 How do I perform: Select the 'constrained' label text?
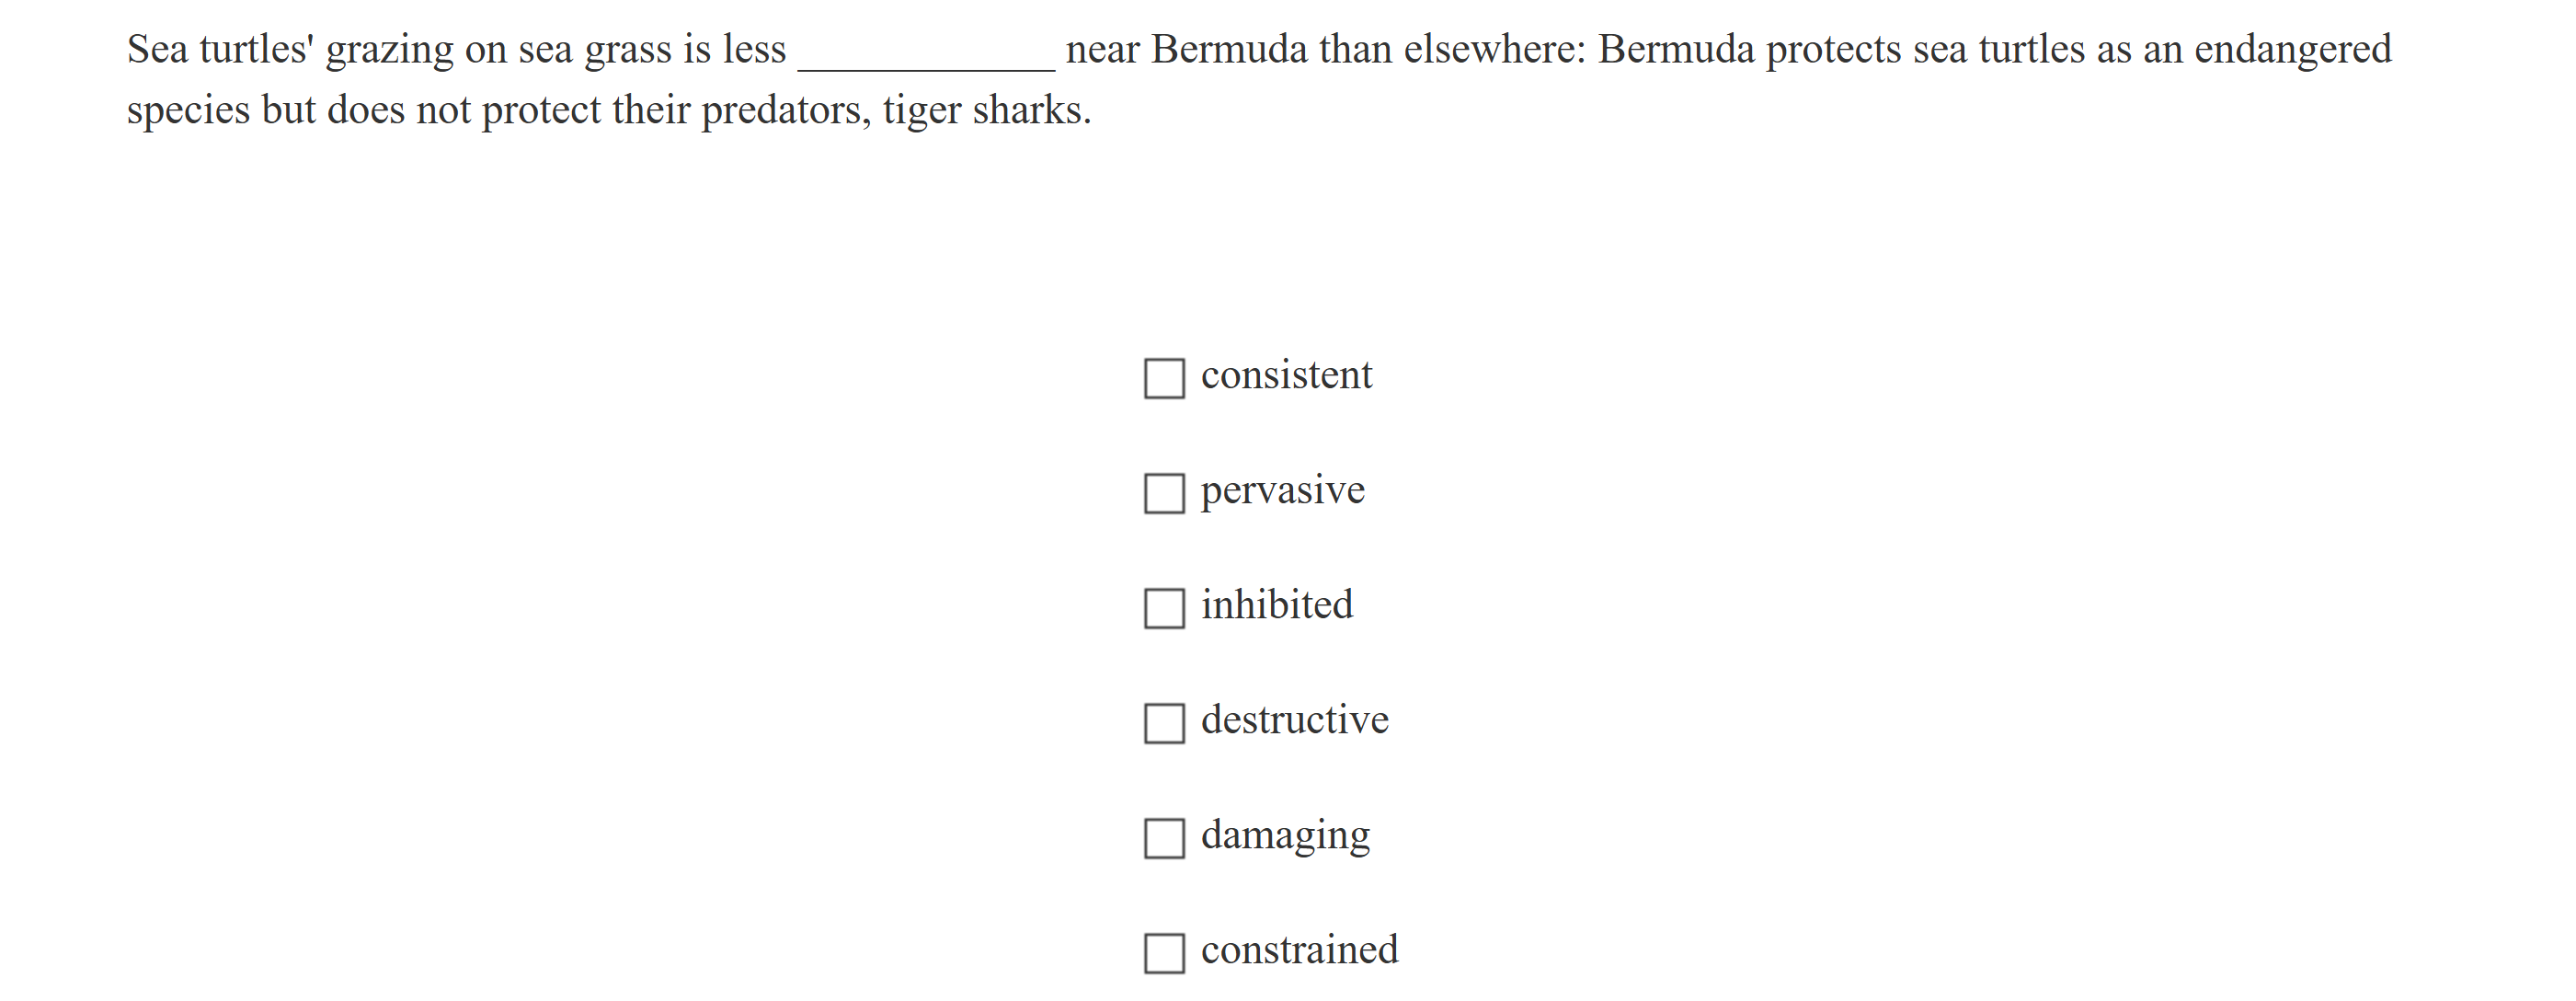(x=1299, y=950)
